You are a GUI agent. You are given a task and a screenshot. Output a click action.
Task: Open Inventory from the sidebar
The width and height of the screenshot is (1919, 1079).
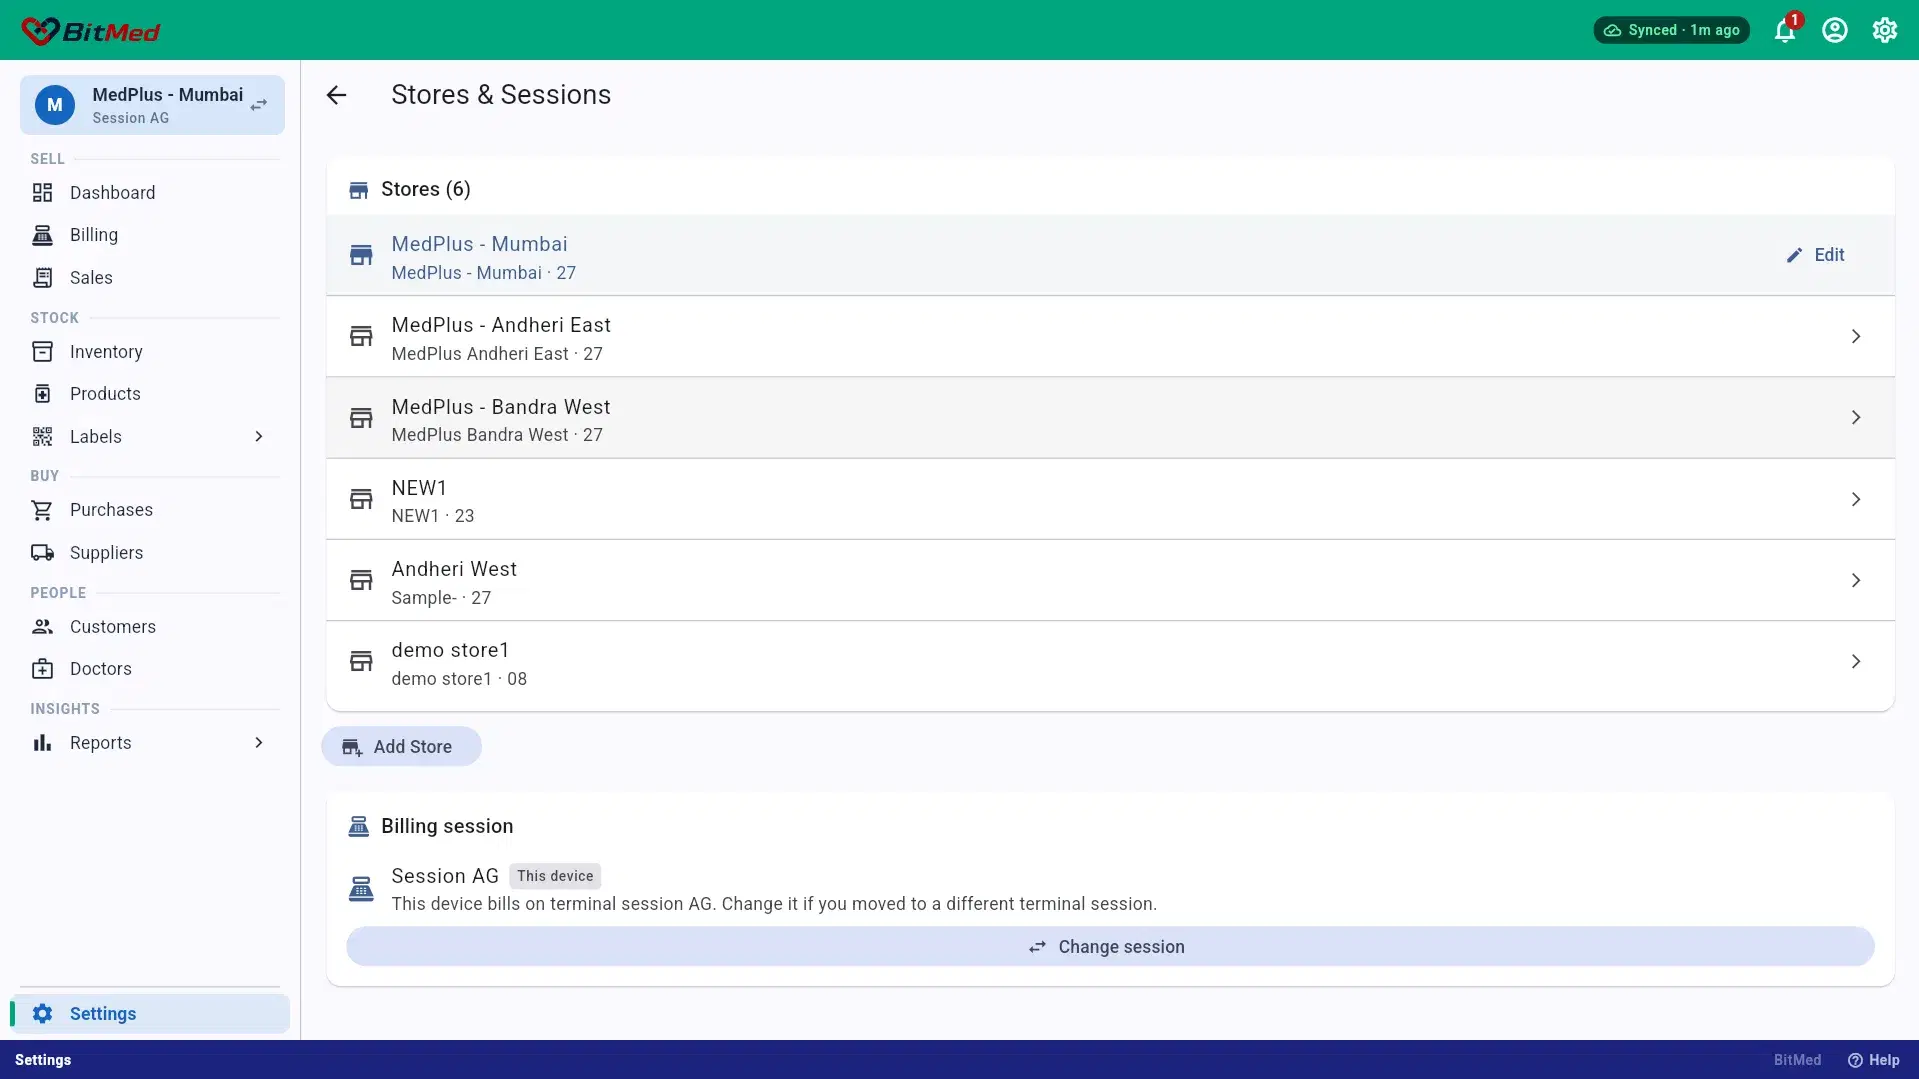point(150,352)
